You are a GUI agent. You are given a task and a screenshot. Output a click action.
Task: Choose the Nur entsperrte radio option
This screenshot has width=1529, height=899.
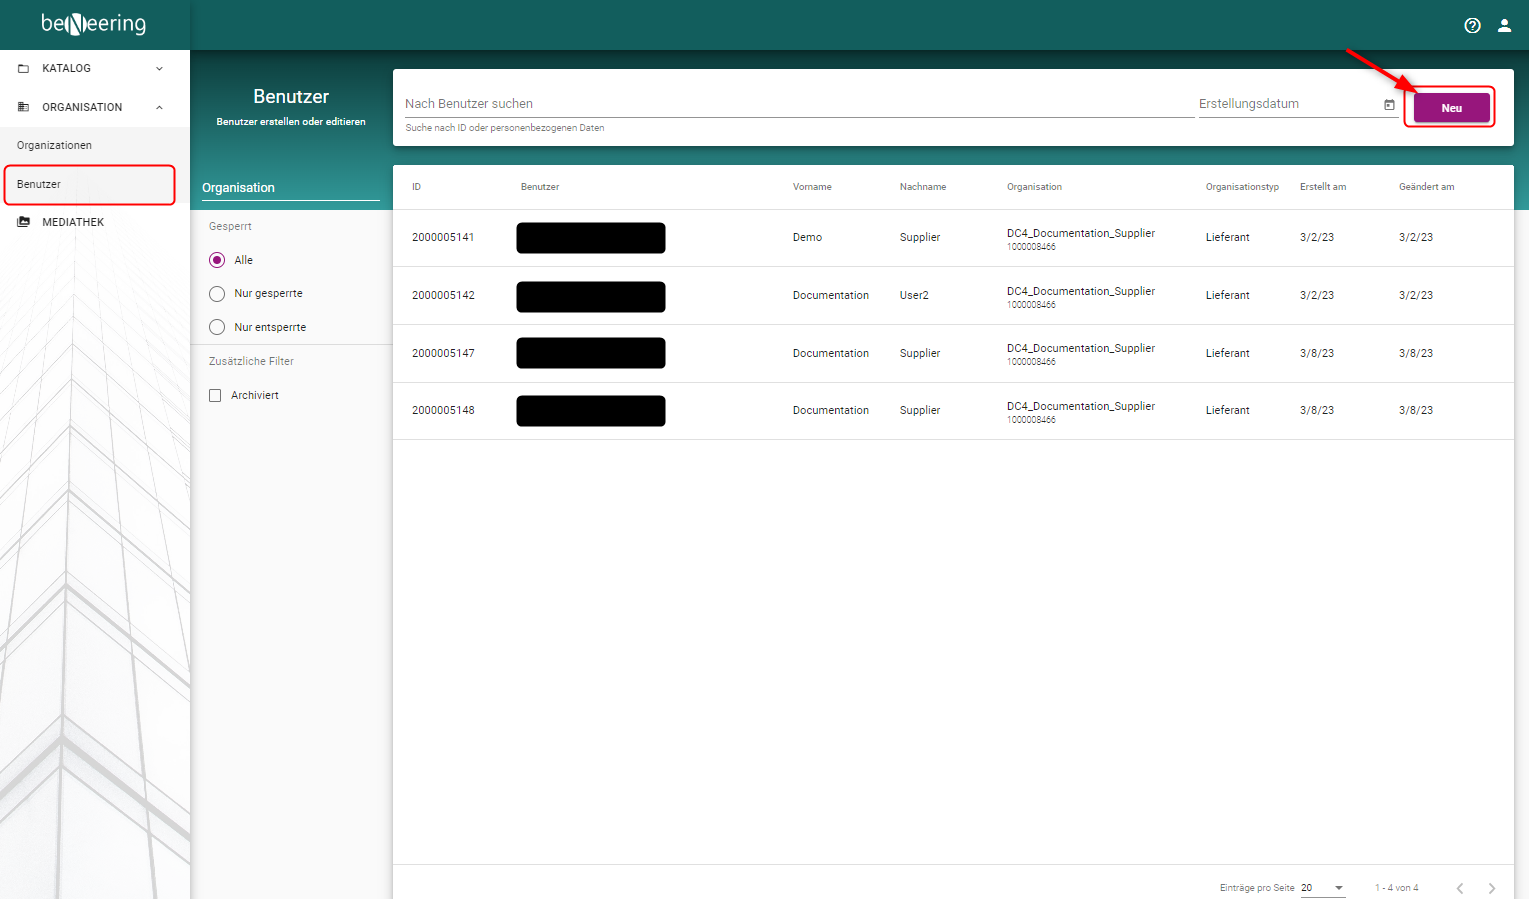[217, 328]
